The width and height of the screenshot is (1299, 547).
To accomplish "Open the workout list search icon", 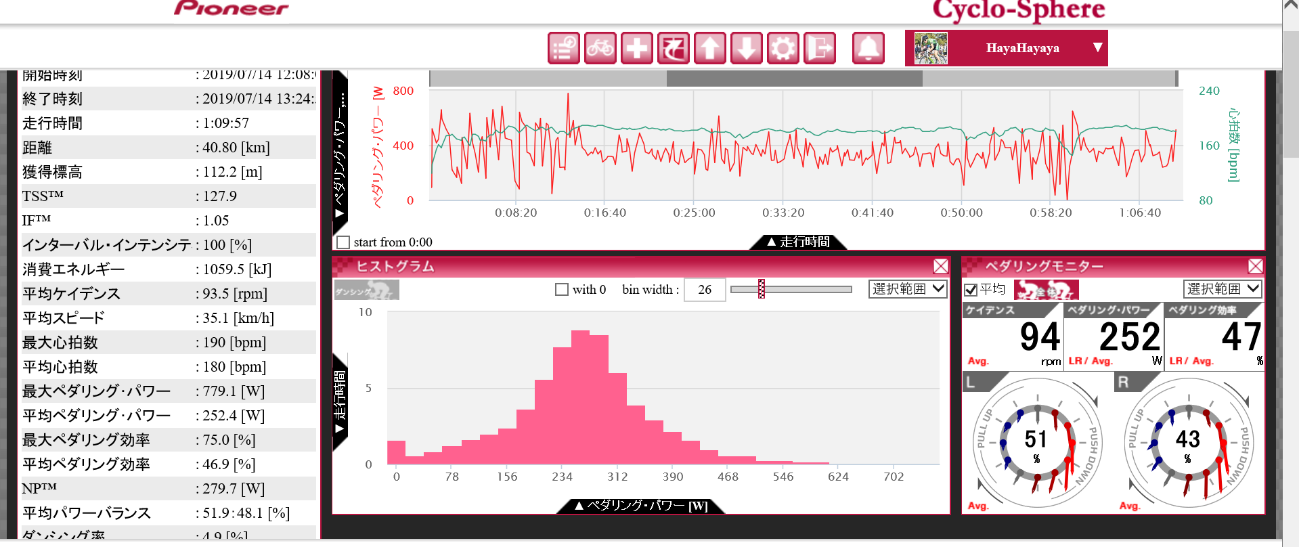I will [564, 48].
